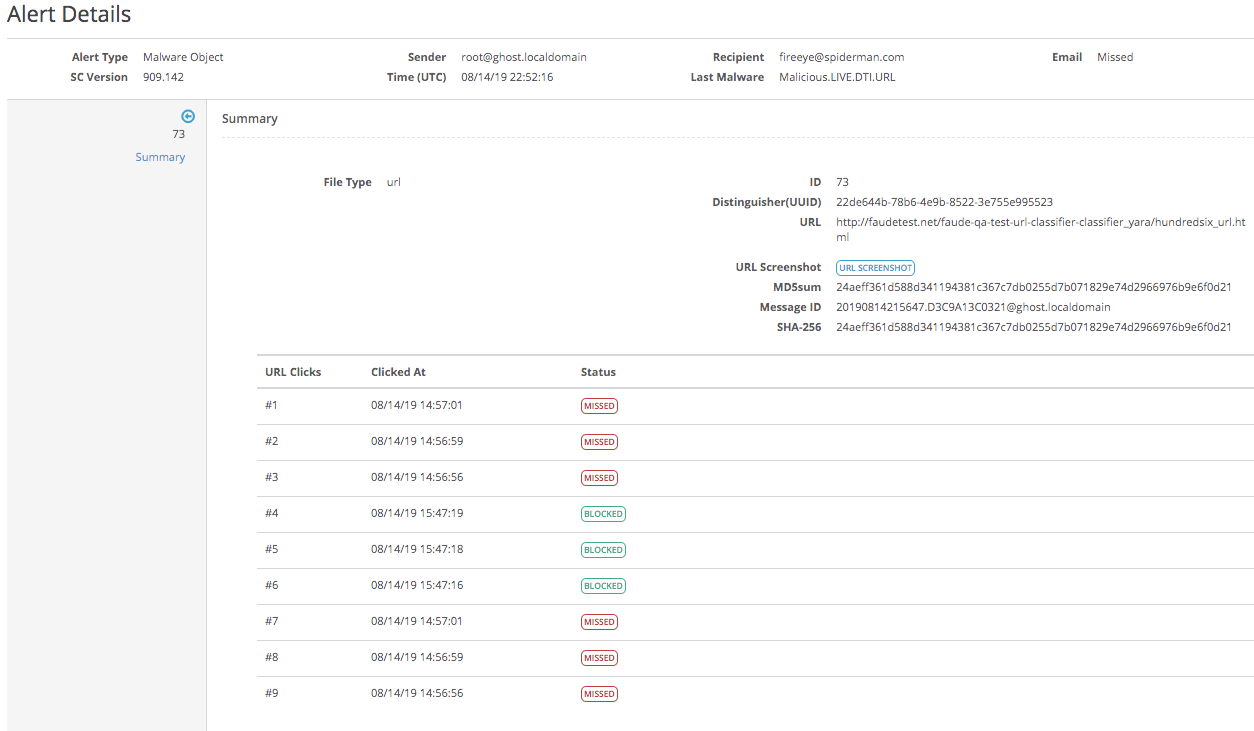
Task: Select the Message ID value
Action: coord(973,307)
